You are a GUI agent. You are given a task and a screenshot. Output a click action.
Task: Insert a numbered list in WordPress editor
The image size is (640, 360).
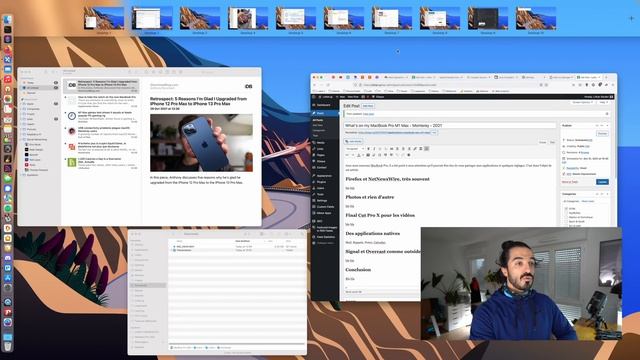tap(386, 149)
